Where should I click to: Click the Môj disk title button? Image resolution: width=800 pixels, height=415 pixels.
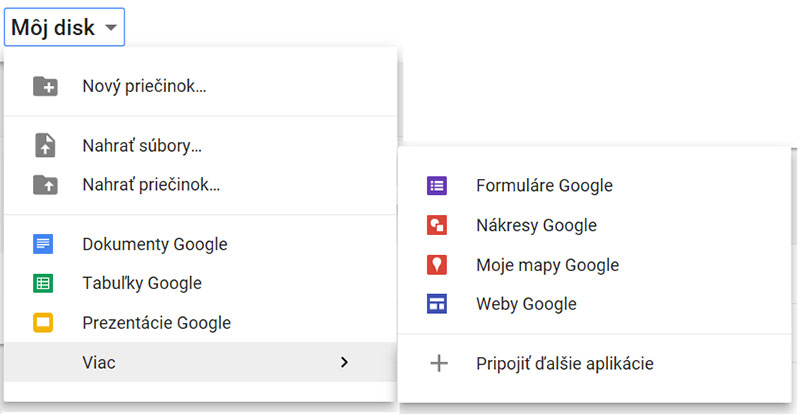pos(64,27)
